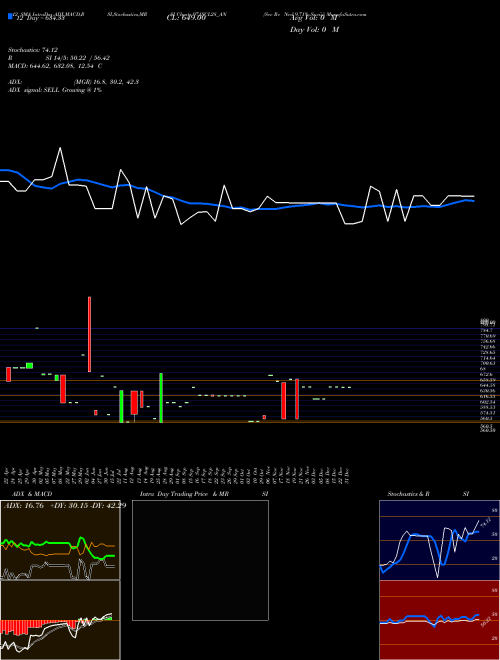Open the red RSI chart panel
The image size is (500, 660).
[x=439, y=620]
